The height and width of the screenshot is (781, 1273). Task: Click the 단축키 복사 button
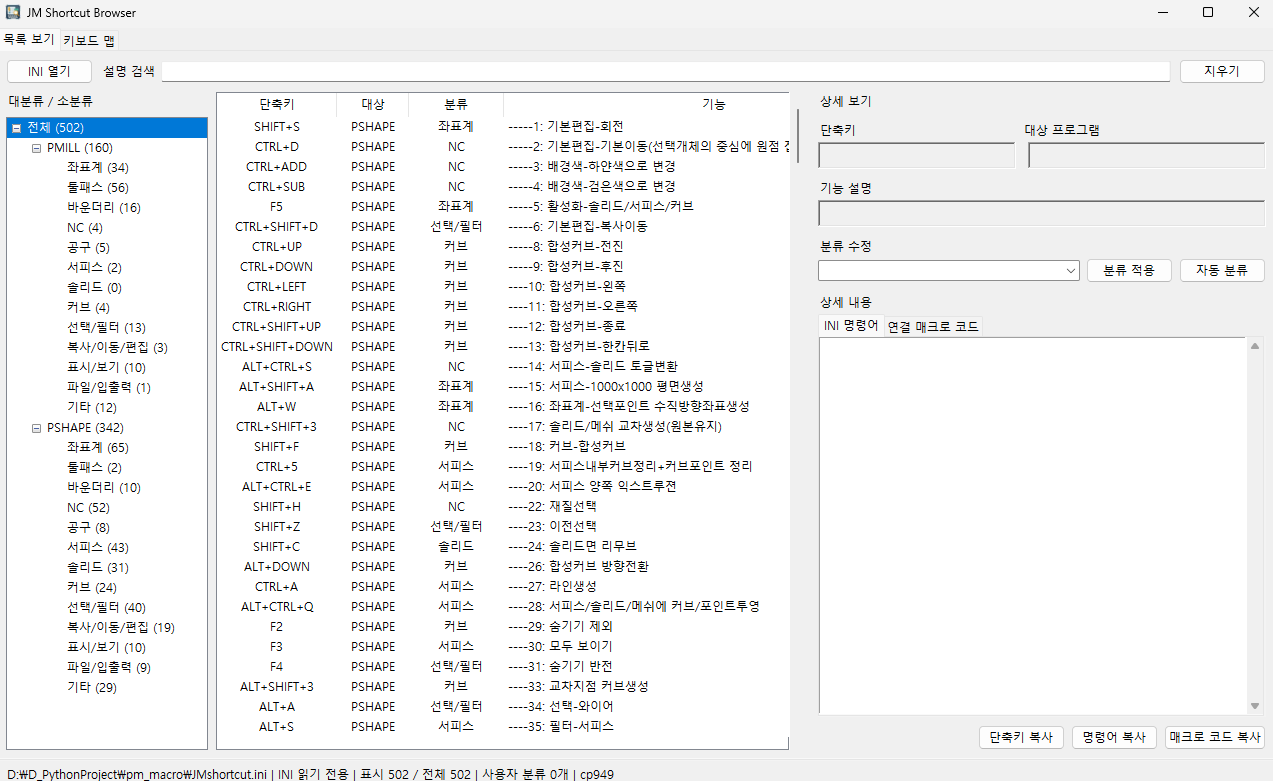pyautogui.click(x=1021, y=737)
